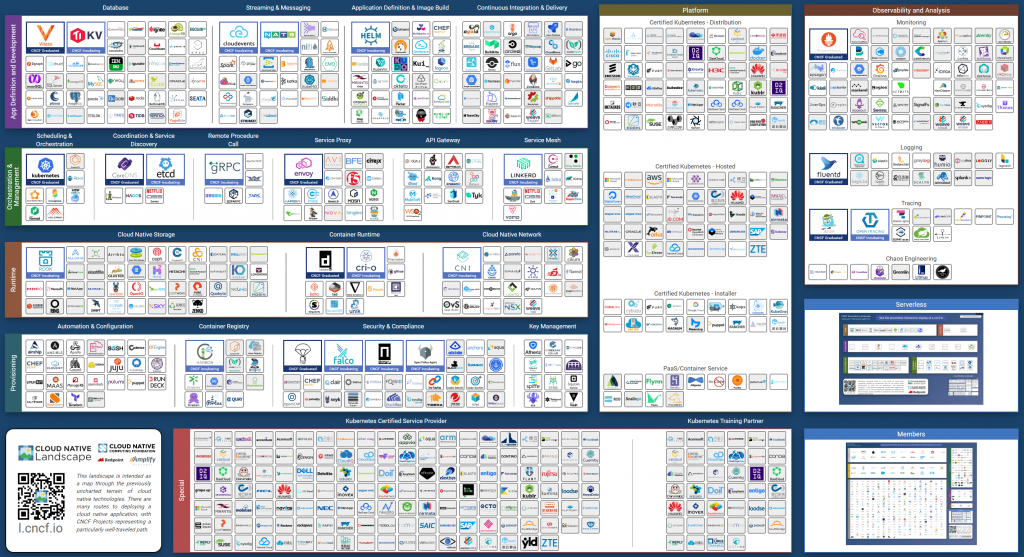Open the docker distribution logo

click(x=758, y=53)
